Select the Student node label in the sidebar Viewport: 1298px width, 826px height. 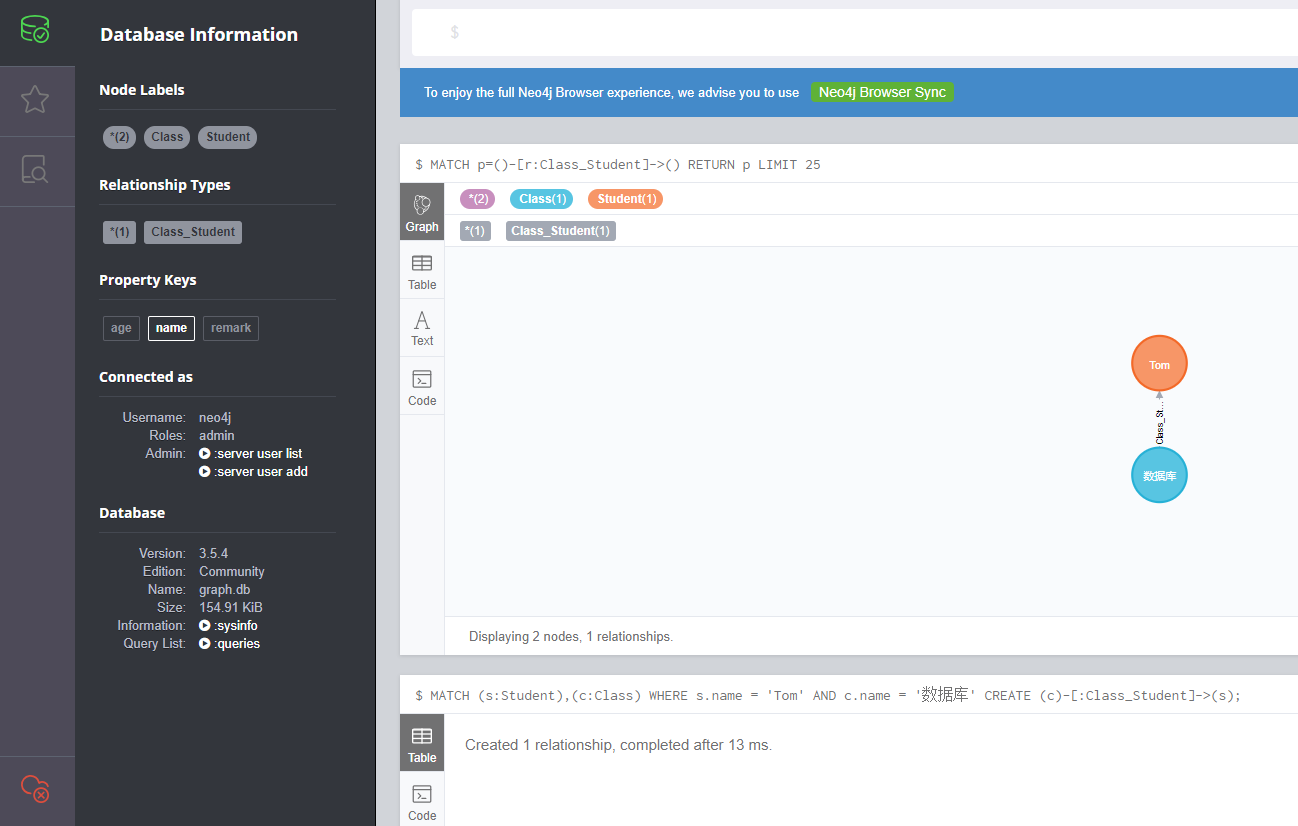(227, 137)
